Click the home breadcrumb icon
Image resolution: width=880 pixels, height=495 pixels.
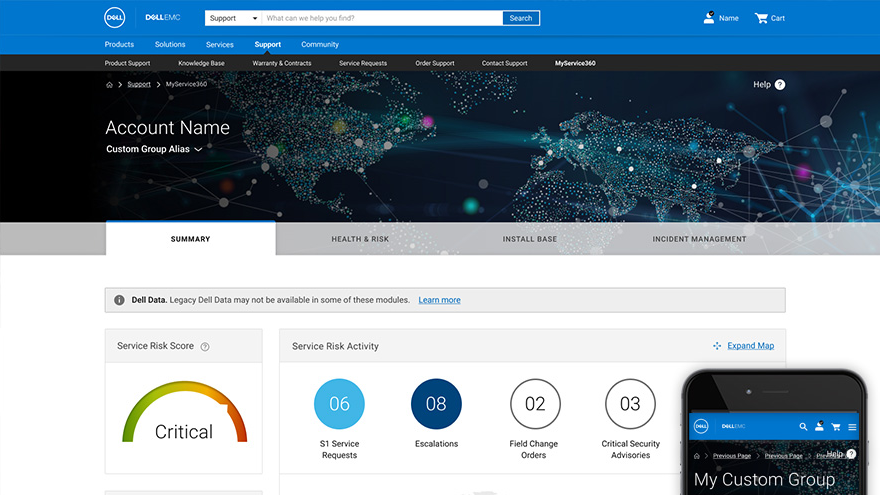click(x=109, y=85)
